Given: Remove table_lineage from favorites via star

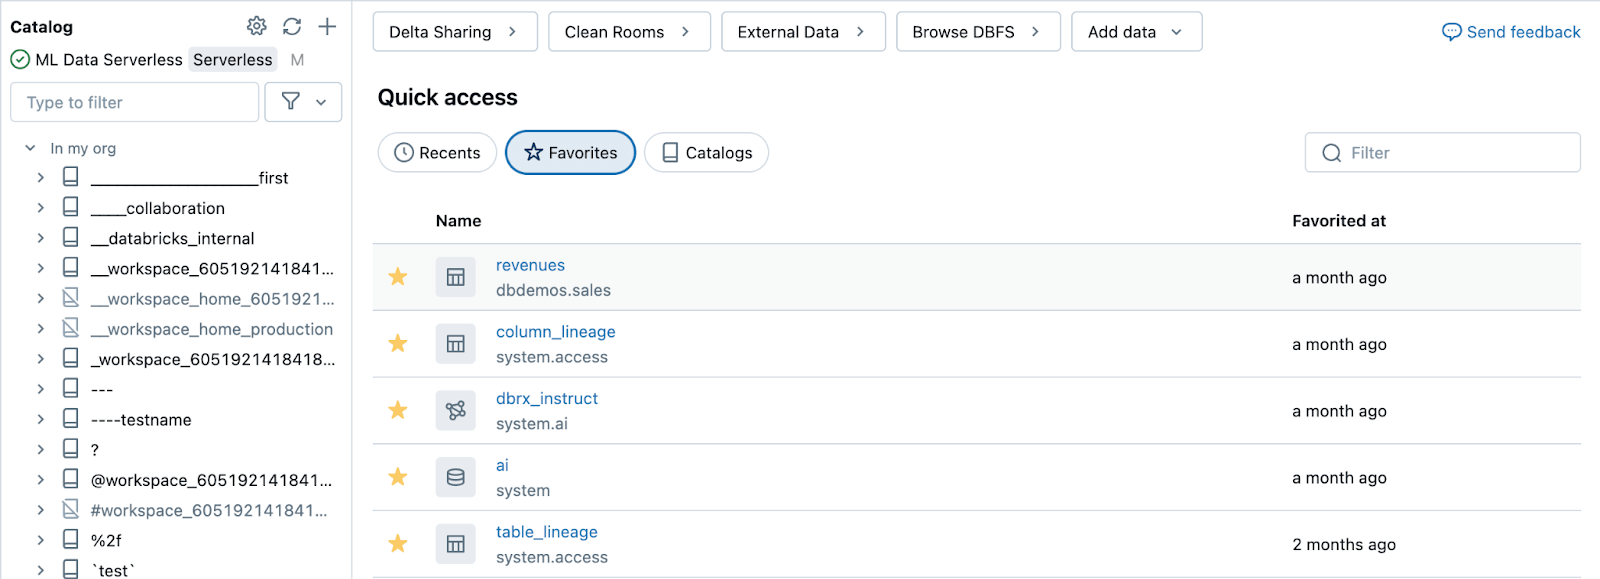Looking at the screenshot, I should tap(398, 543).
